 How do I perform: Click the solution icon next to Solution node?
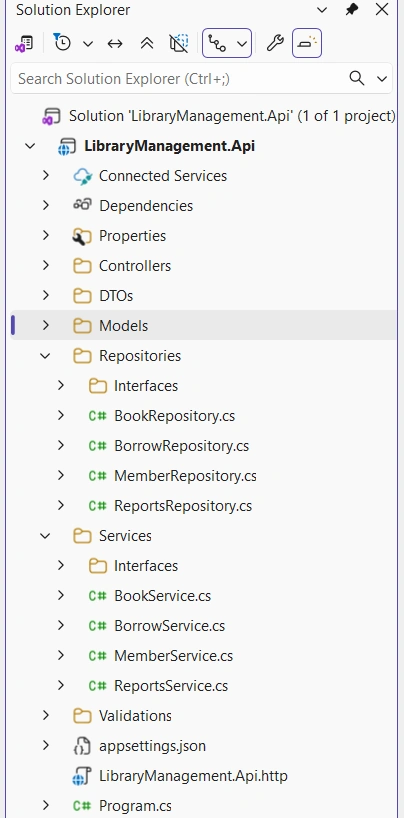(x=51, y=116)
